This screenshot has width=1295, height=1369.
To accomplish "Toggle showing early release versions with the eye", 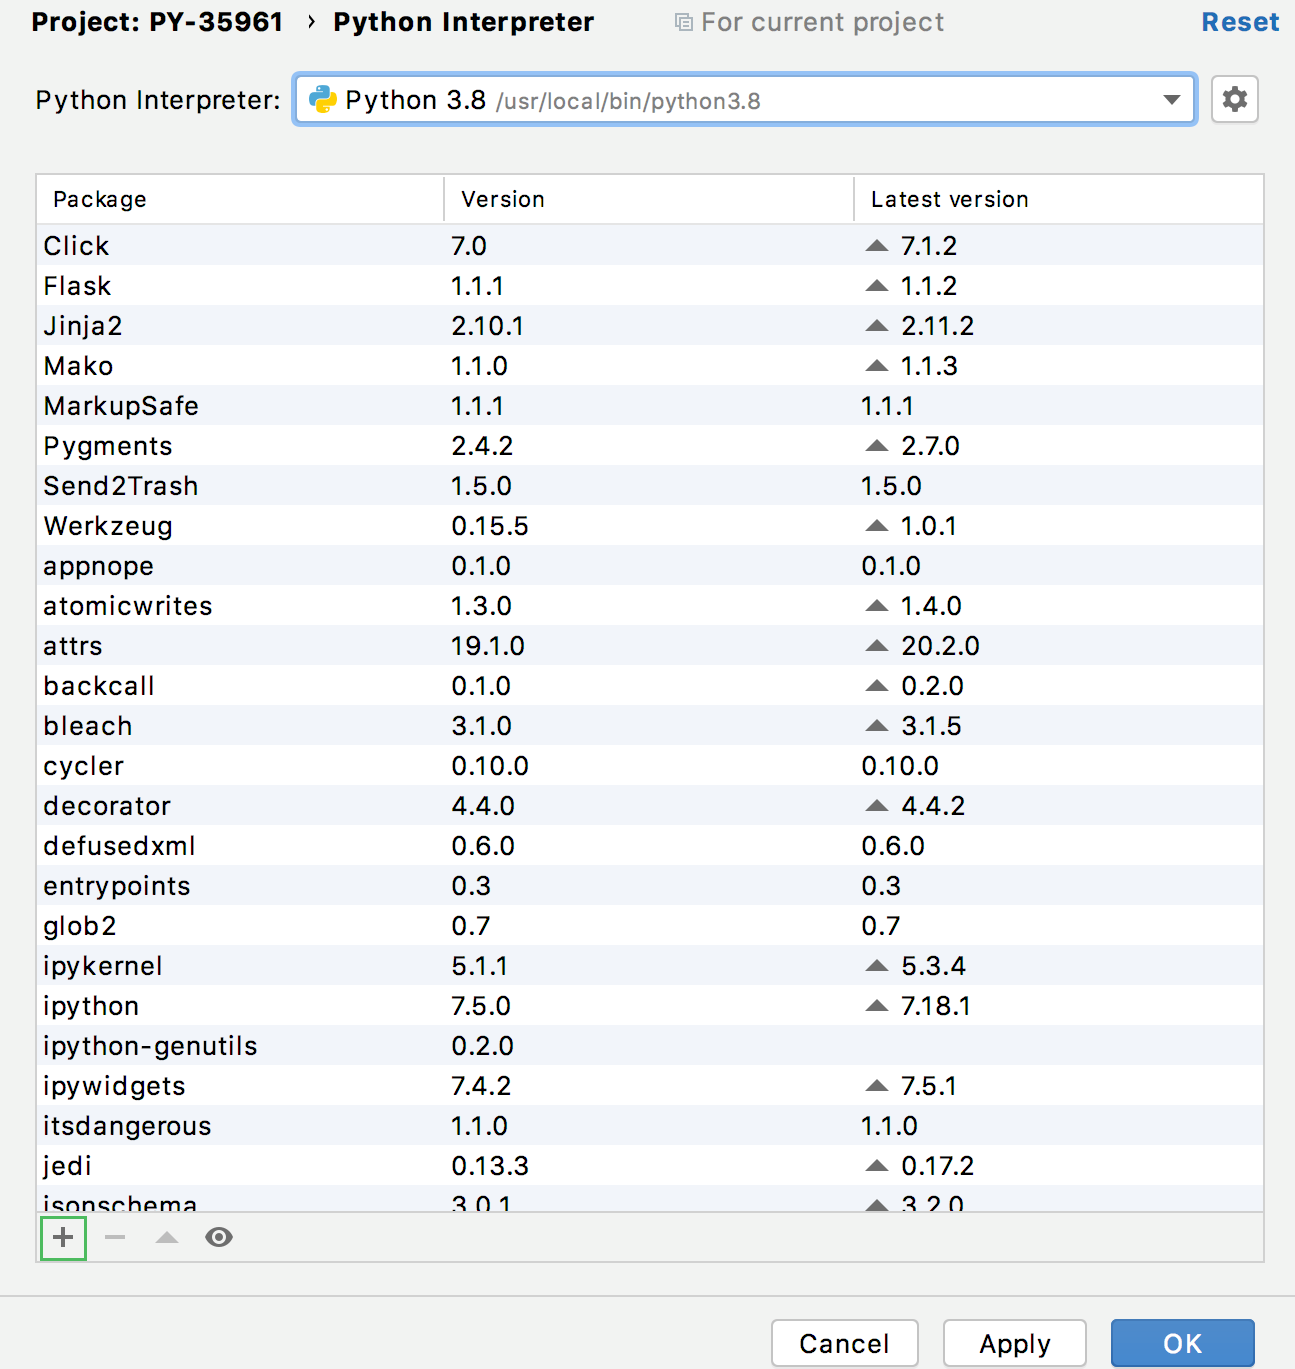I will [219, 1238].
